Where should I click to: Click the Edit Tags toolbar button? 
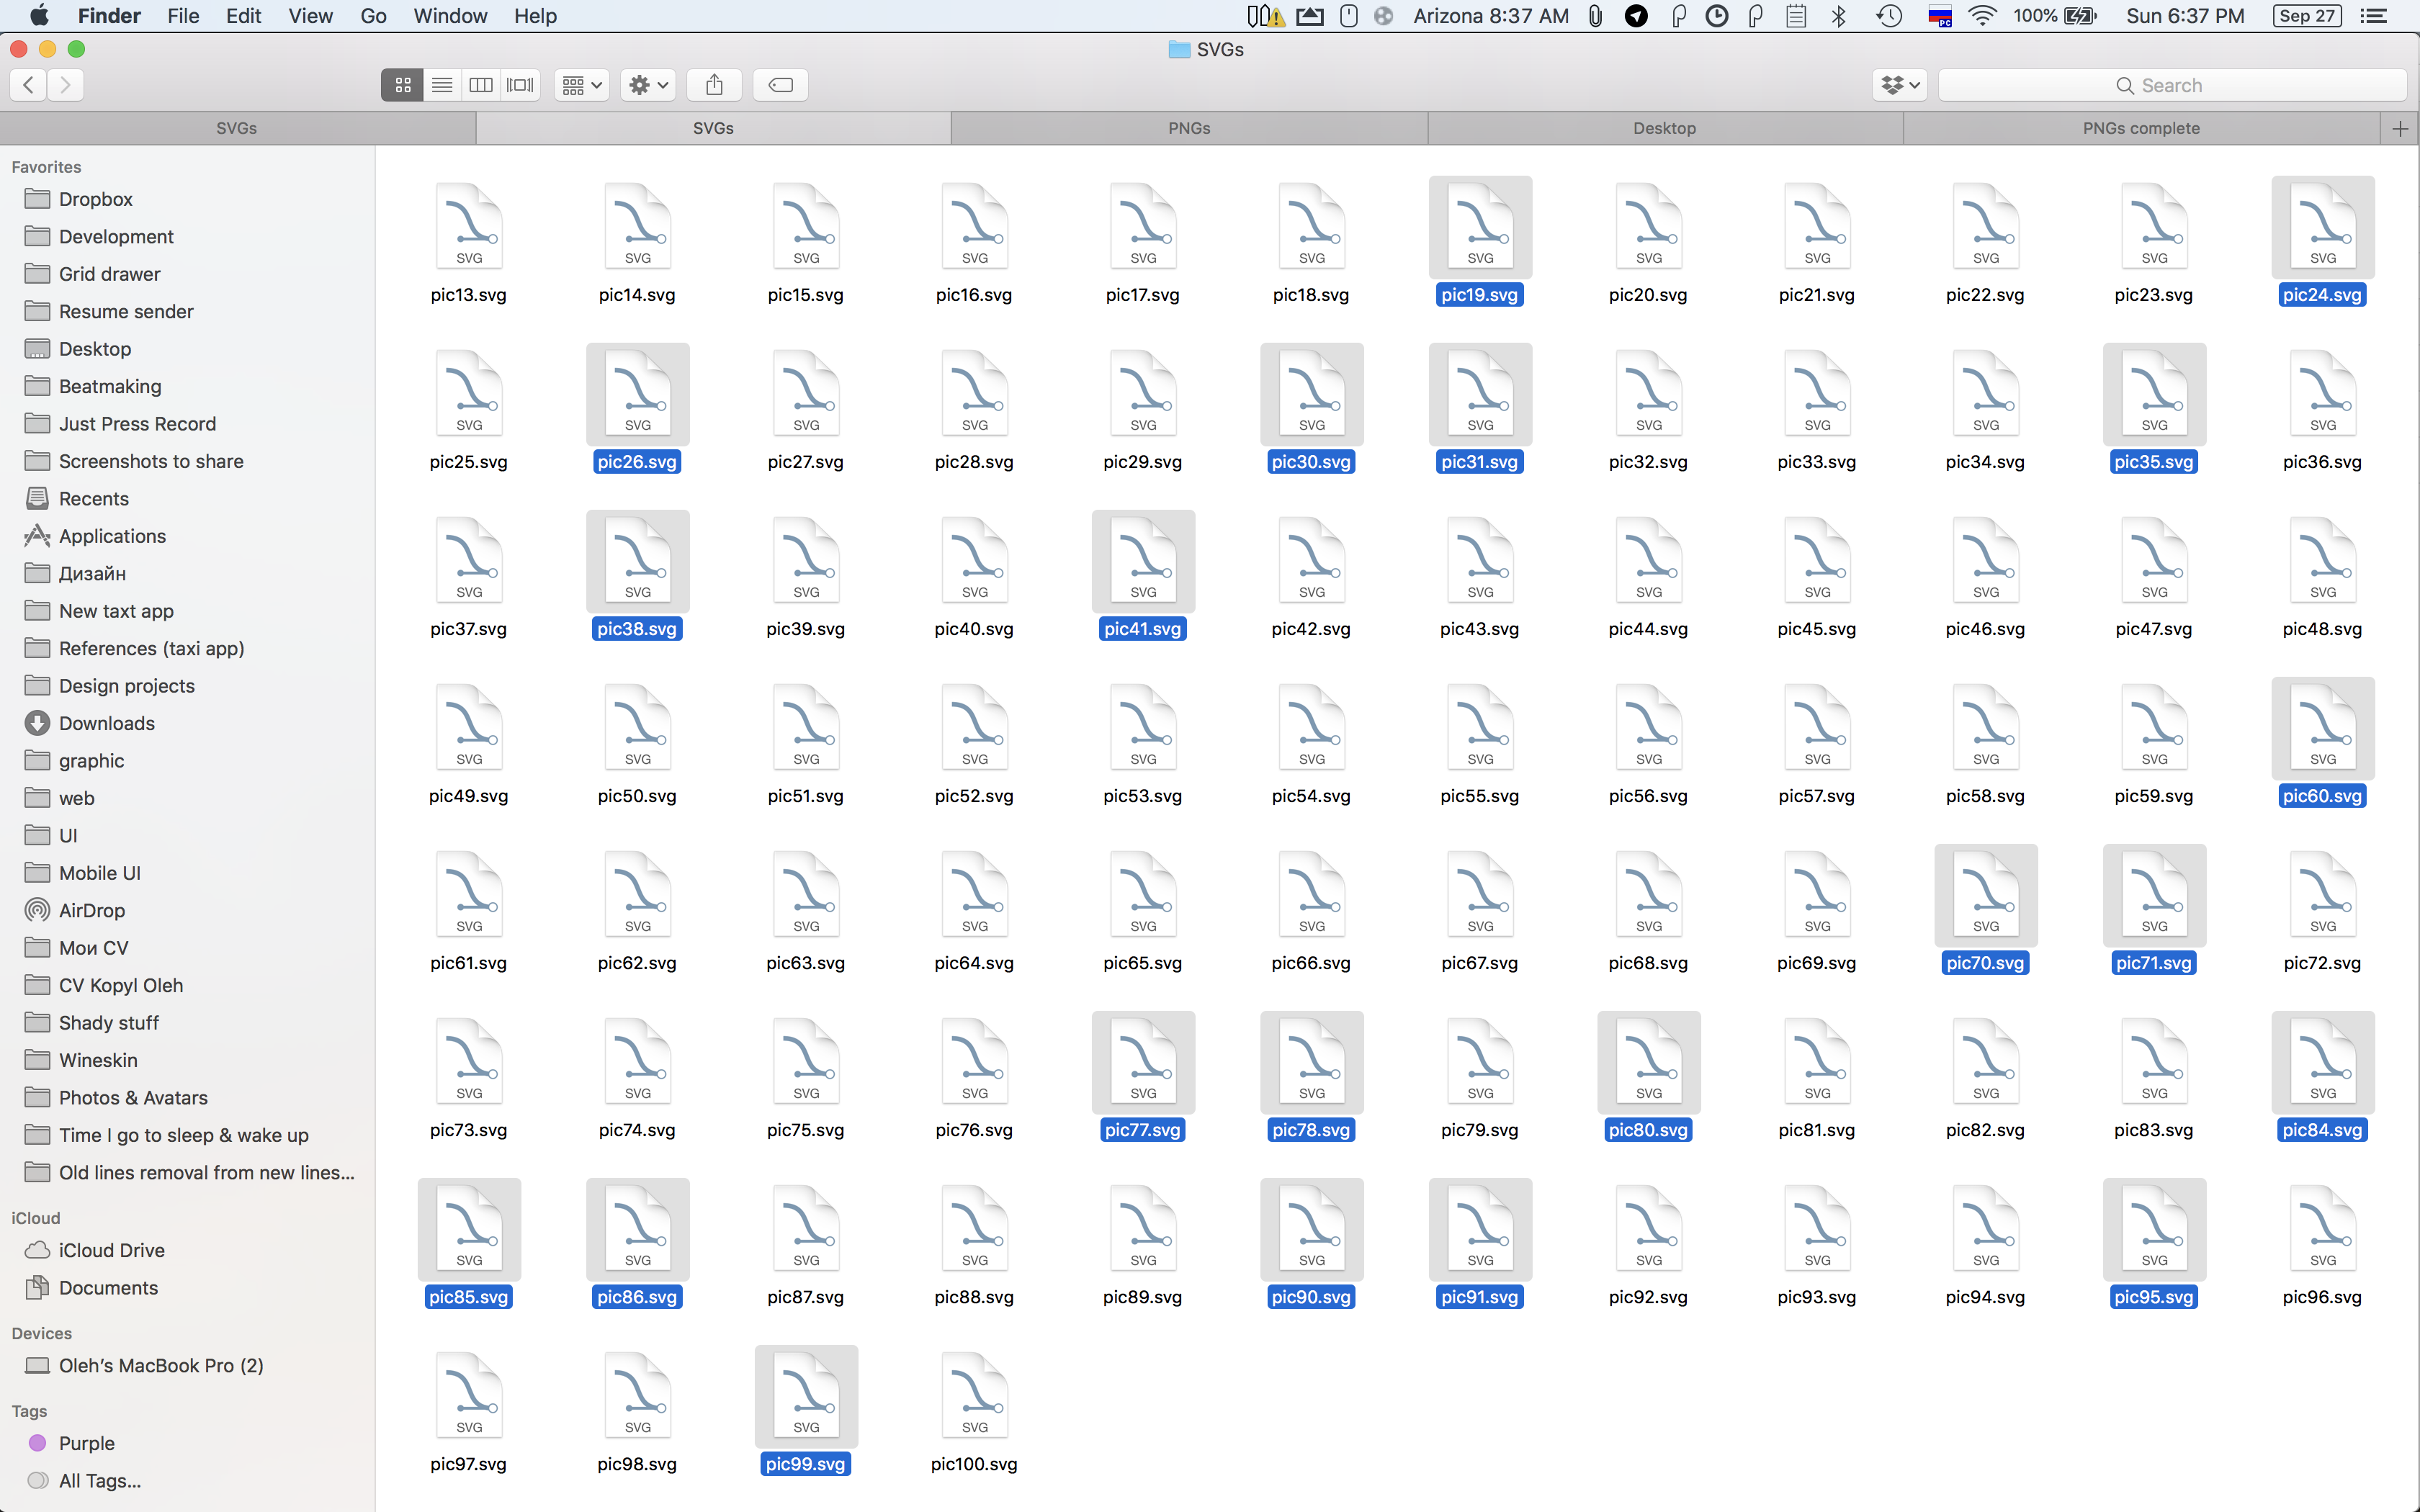pyautogui.click(x=780, y=85)
